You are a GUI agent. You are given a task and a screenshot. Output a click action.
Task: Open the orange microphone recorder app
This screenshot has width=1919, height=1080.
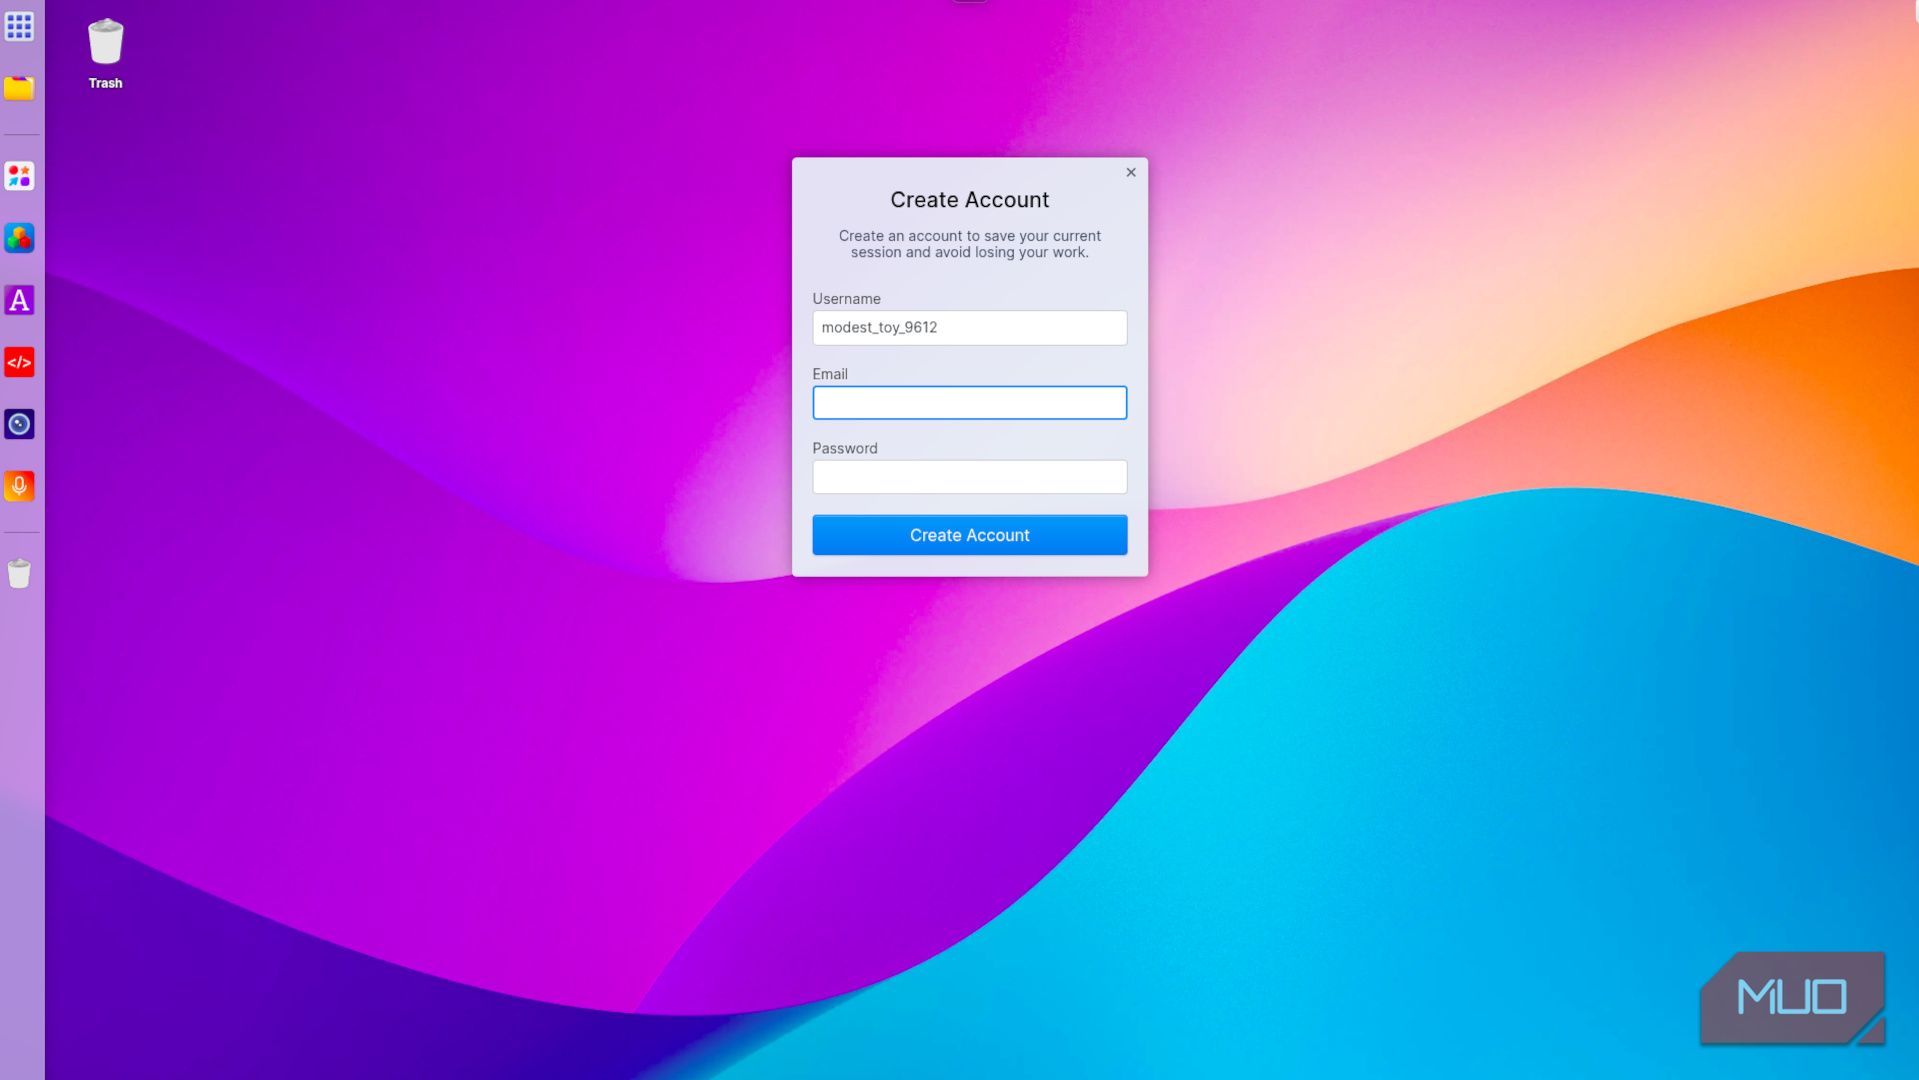point(19,486)
